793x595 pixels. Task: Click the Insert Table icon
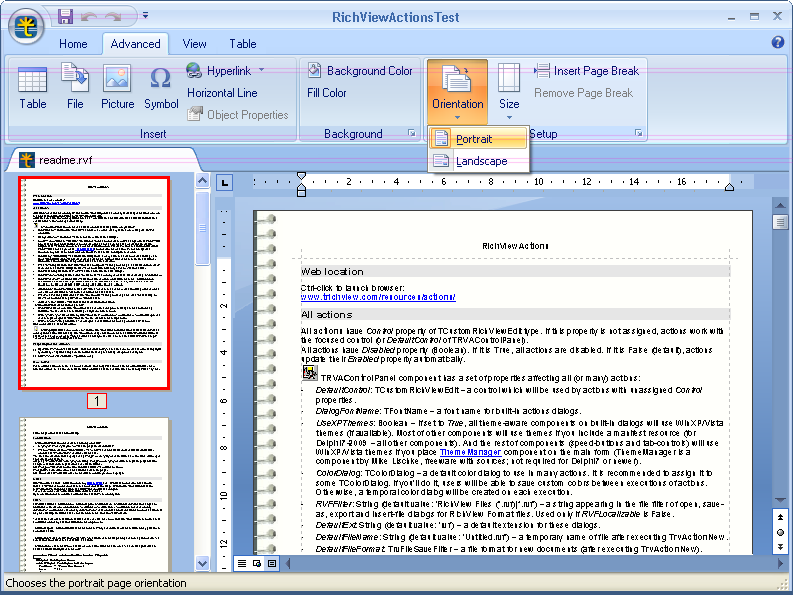pyautogui.click(x=32, y=86)
